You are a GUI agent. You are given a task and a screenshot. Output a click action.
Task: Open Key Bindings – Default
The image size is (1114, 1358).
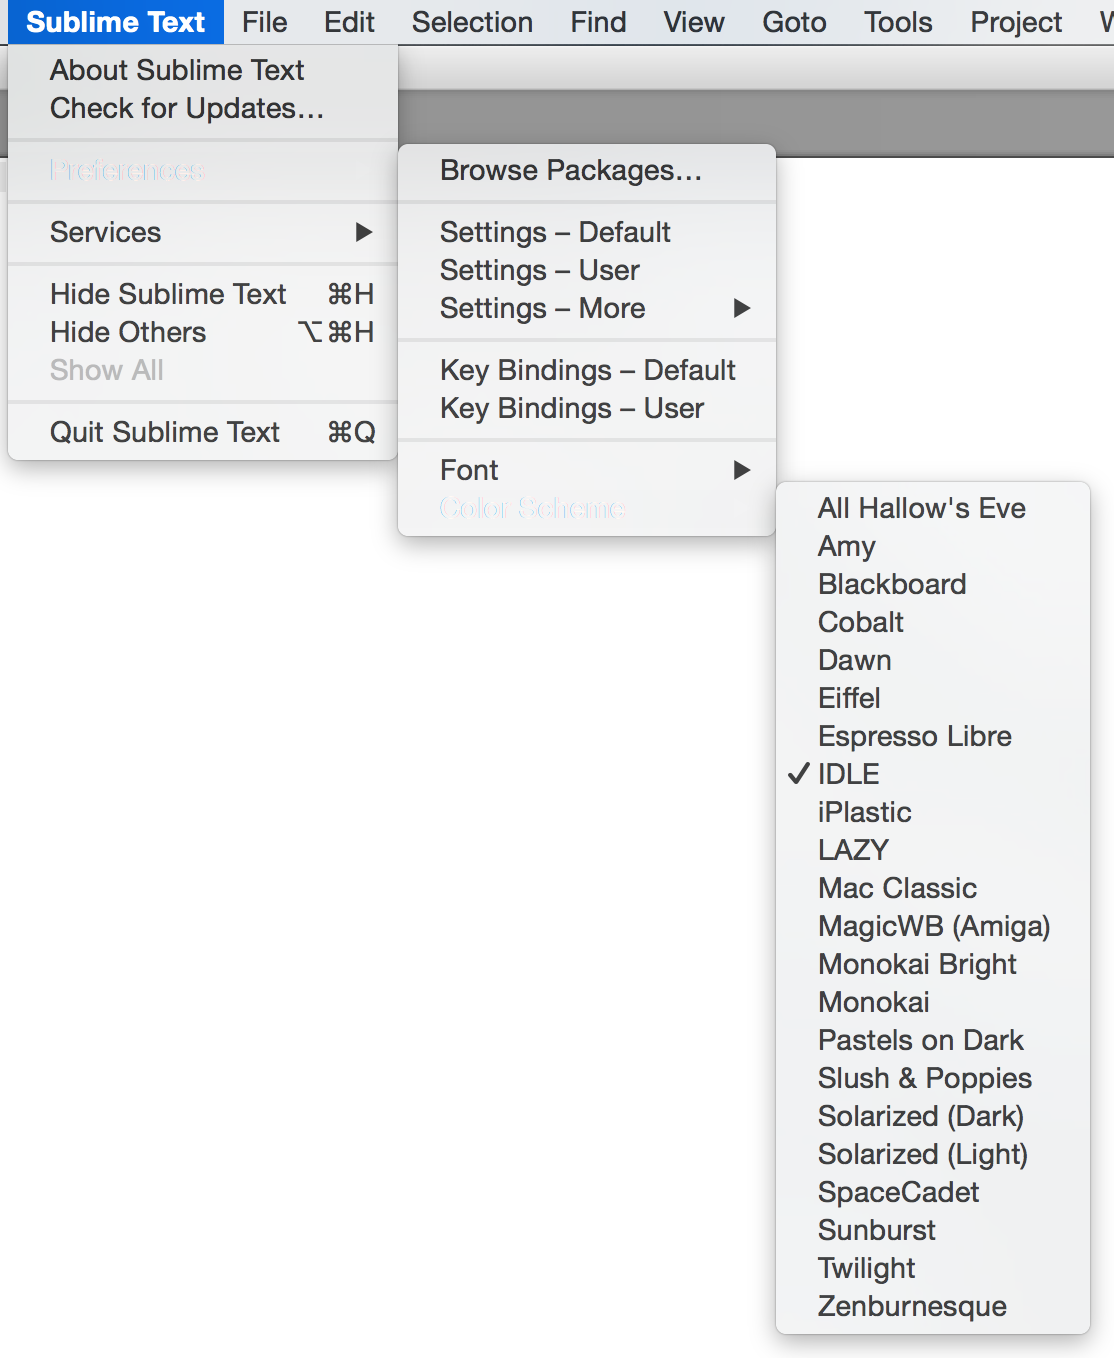point(587,370)
